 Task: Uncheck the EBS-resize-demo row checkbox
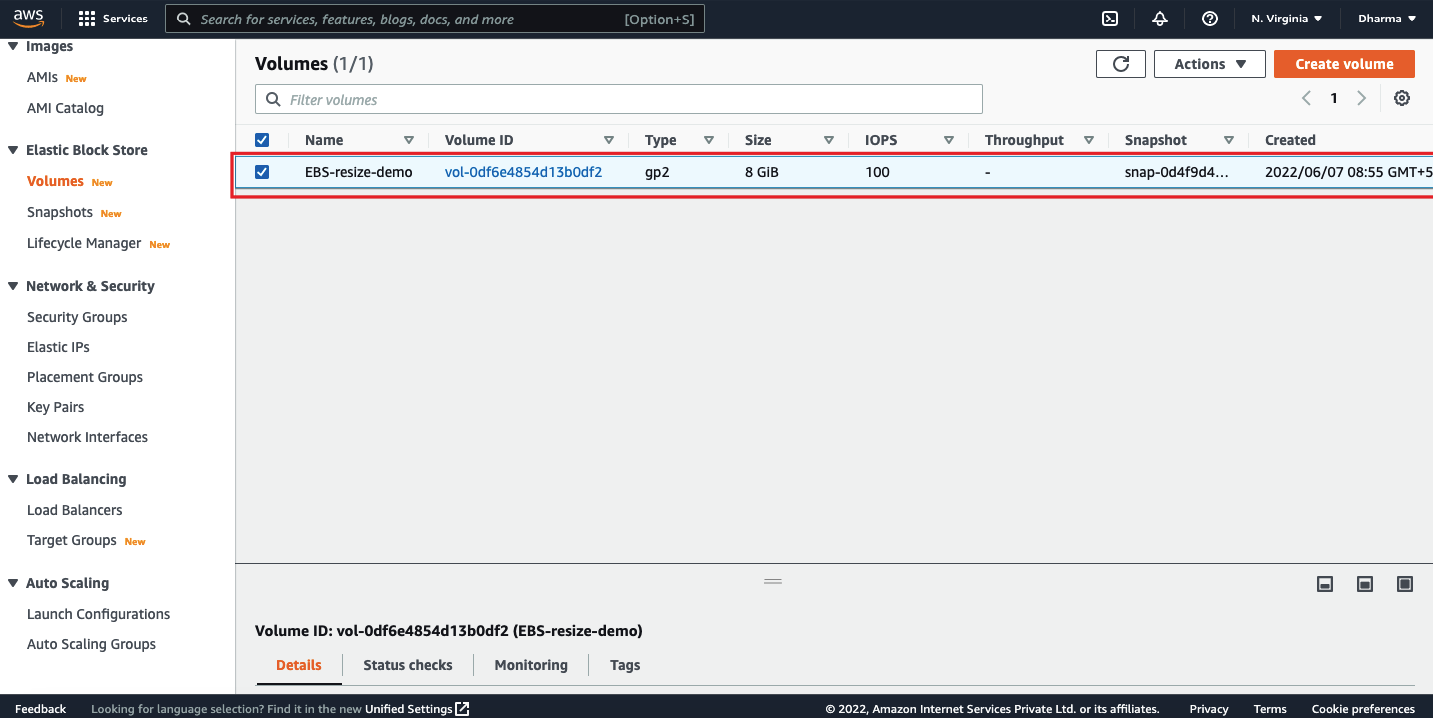(262, 172)
